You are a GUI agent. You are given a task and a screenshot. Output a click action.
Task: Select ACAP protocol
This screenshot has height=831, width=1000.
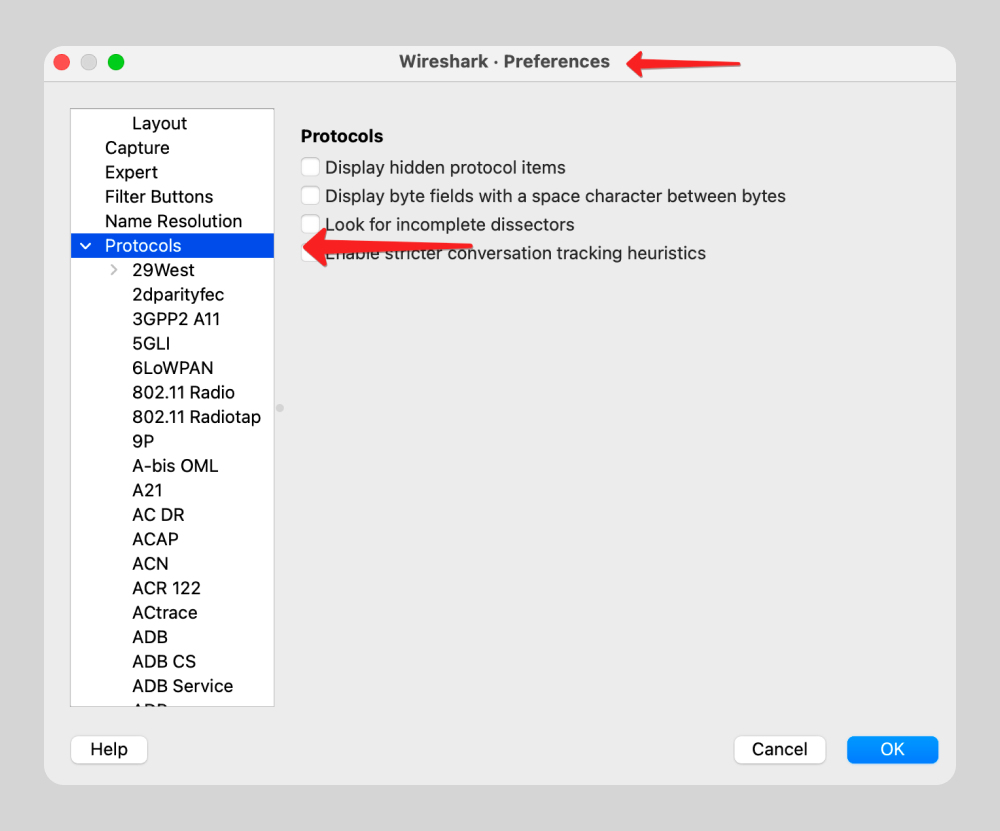tap(156, 539)
